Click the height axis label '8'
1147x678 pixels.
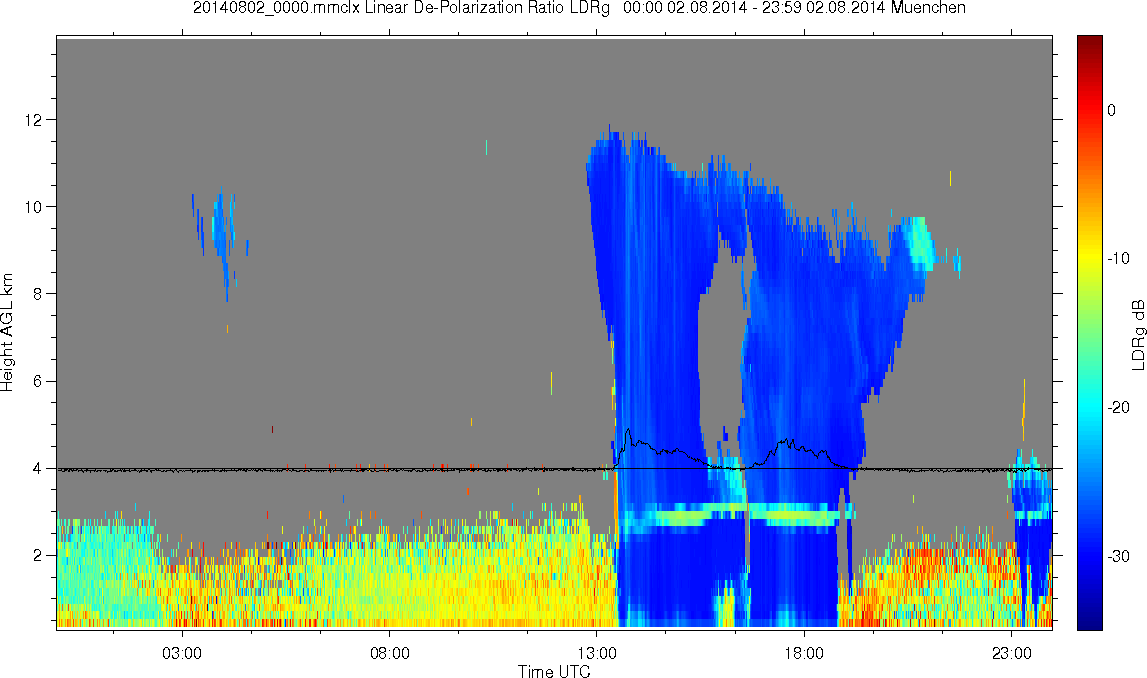[39, 294]
